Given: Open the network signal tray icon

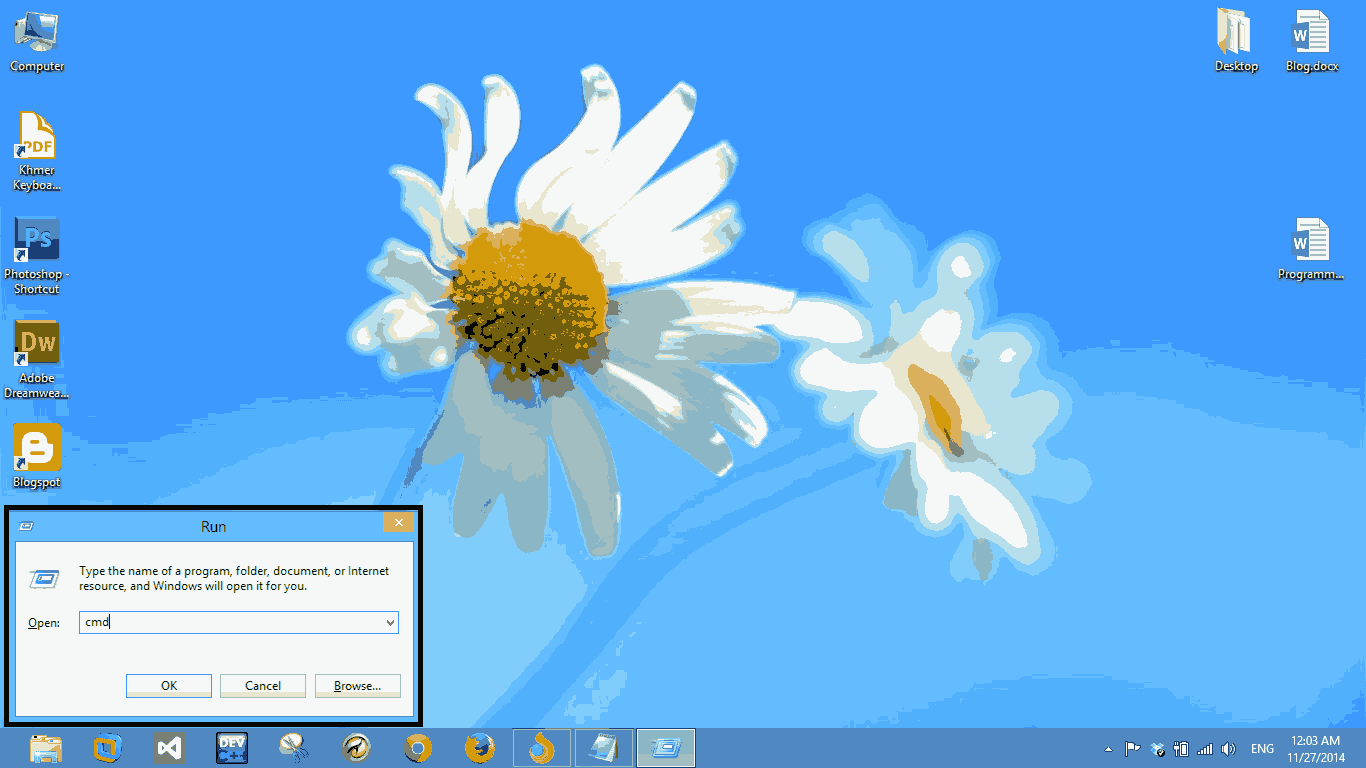Looking at the screenshot, I should (x=1204, y=747).
